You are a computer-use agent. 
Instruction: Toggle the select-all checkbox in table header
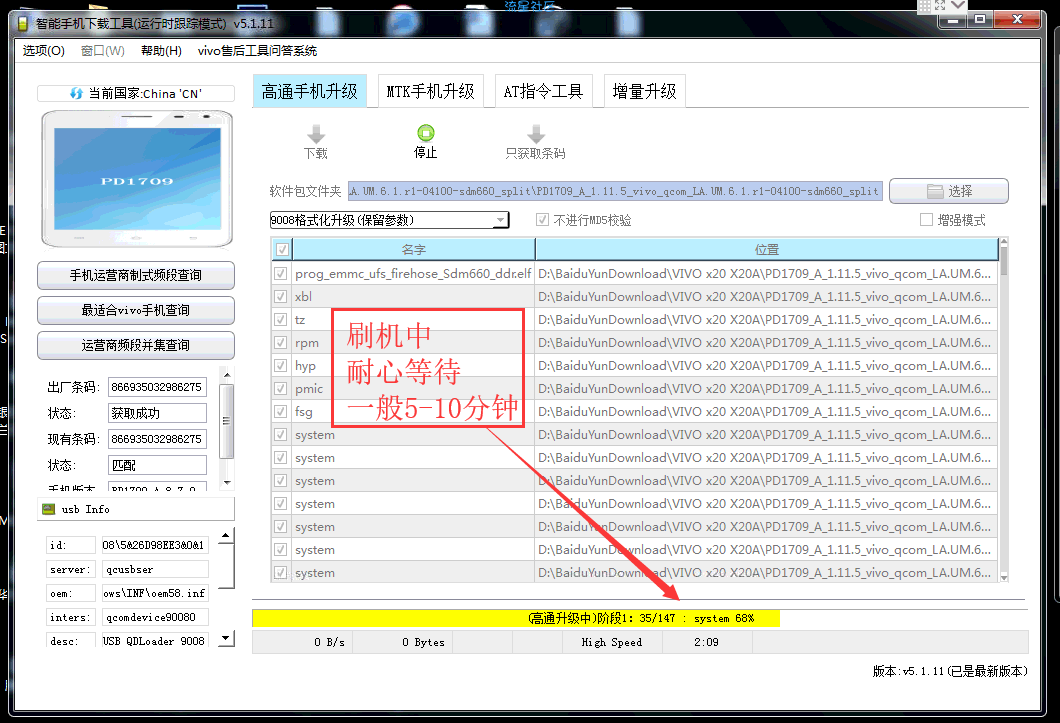pyautogui.click(x=282, y=250)
